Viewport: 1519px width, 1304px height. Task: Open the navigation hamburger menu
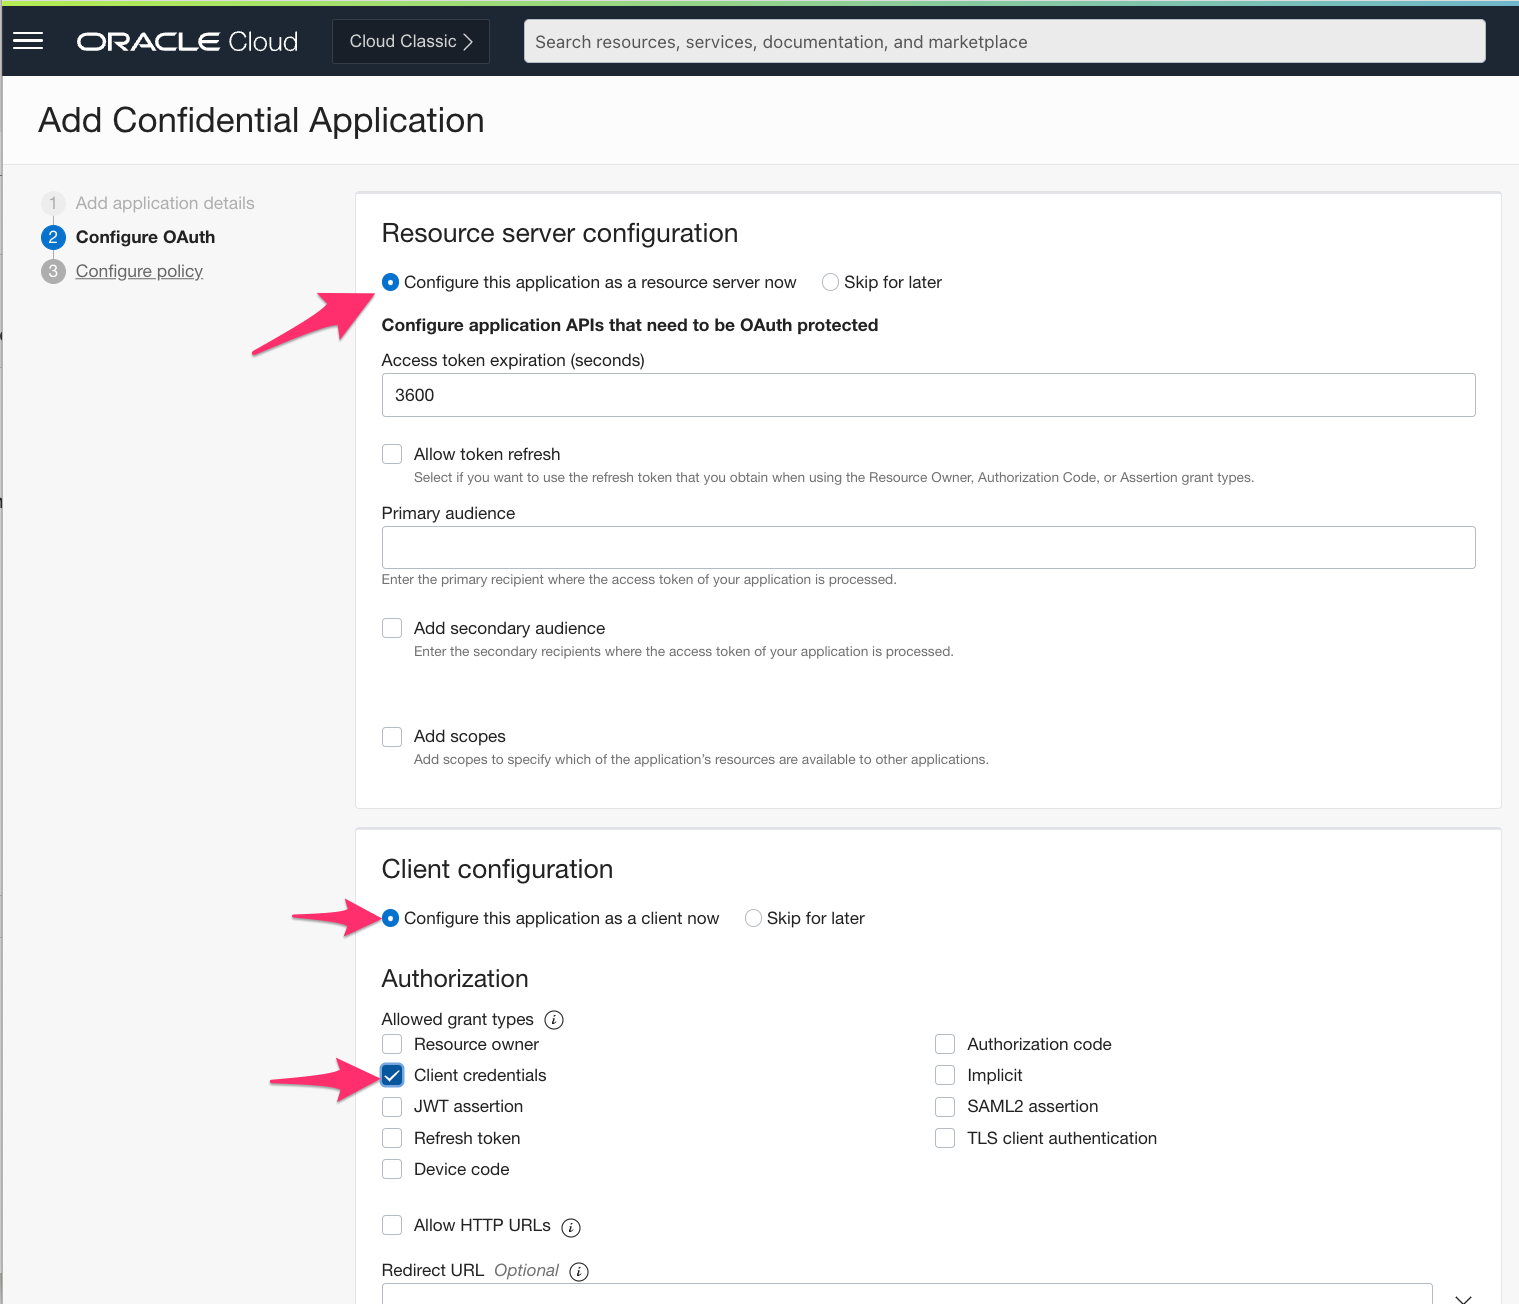[27, 40]
